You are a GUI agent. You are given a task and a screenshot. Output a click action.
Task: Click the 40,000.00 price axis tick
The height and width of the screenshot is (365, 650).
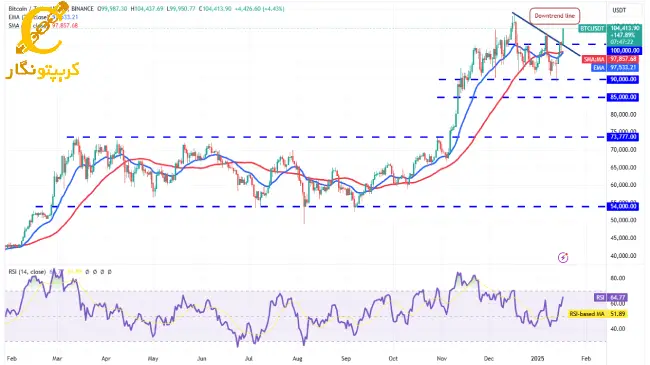(x=623, y=256)
